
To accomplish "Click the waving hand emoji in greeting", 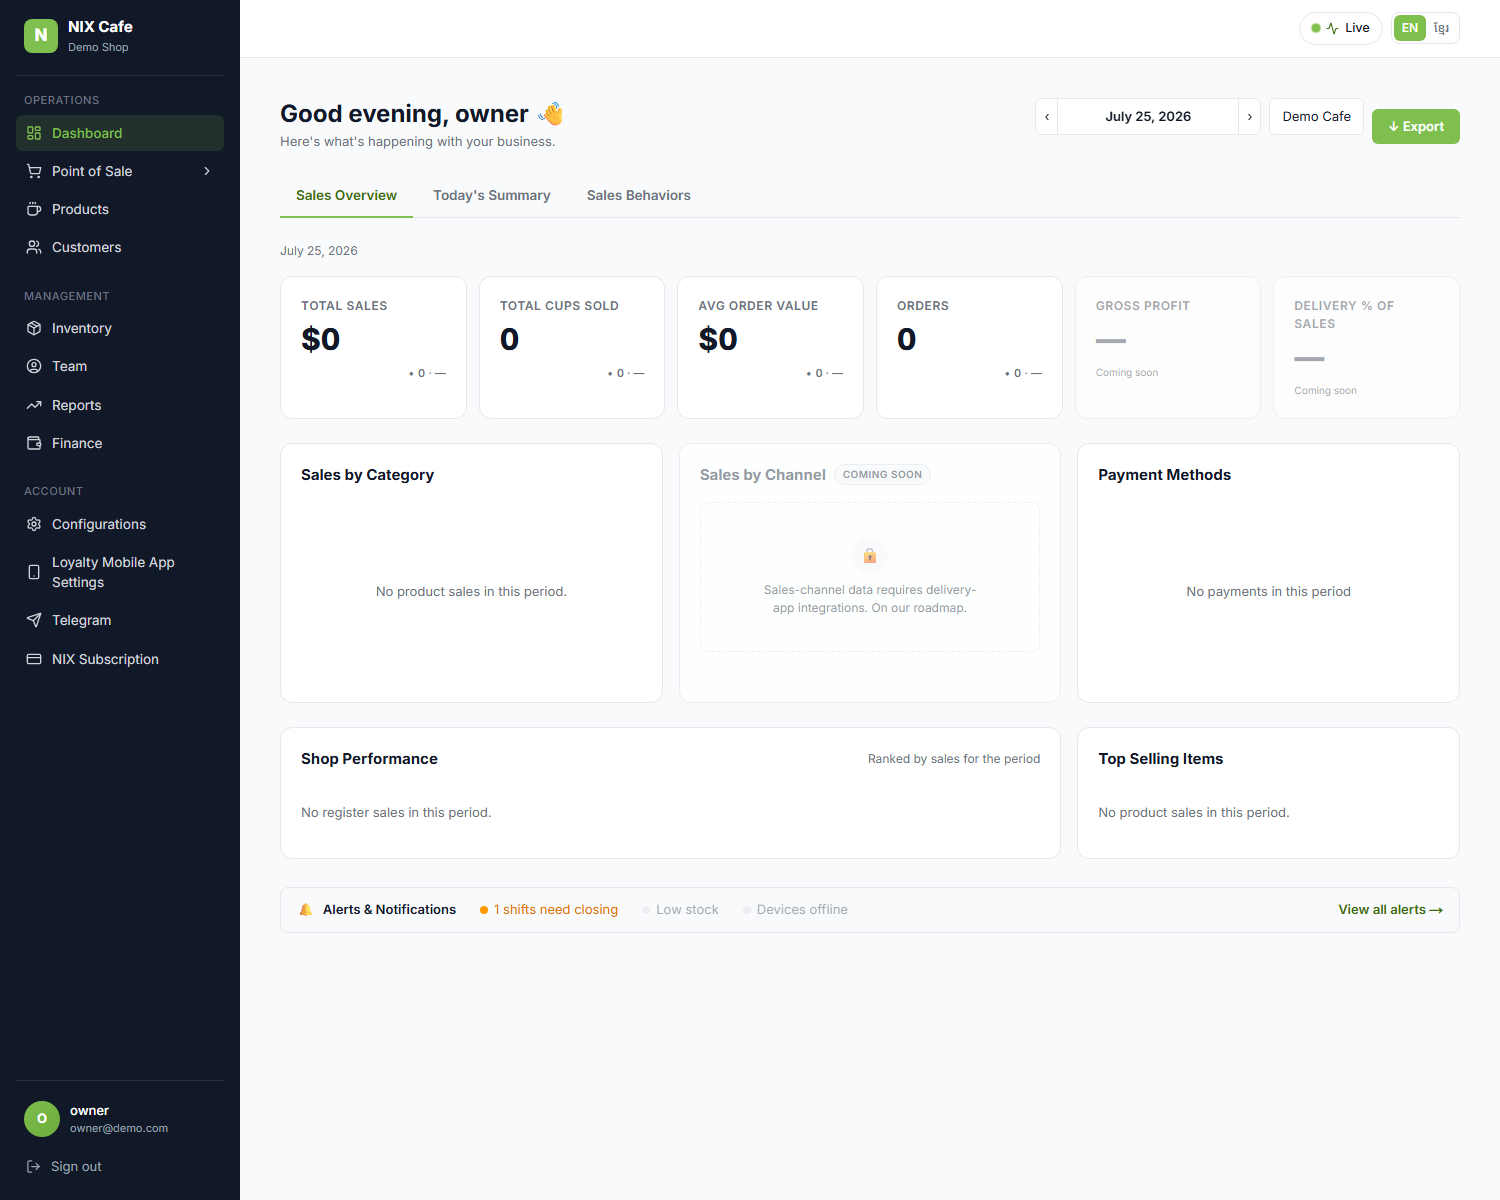I will (551, 114).
